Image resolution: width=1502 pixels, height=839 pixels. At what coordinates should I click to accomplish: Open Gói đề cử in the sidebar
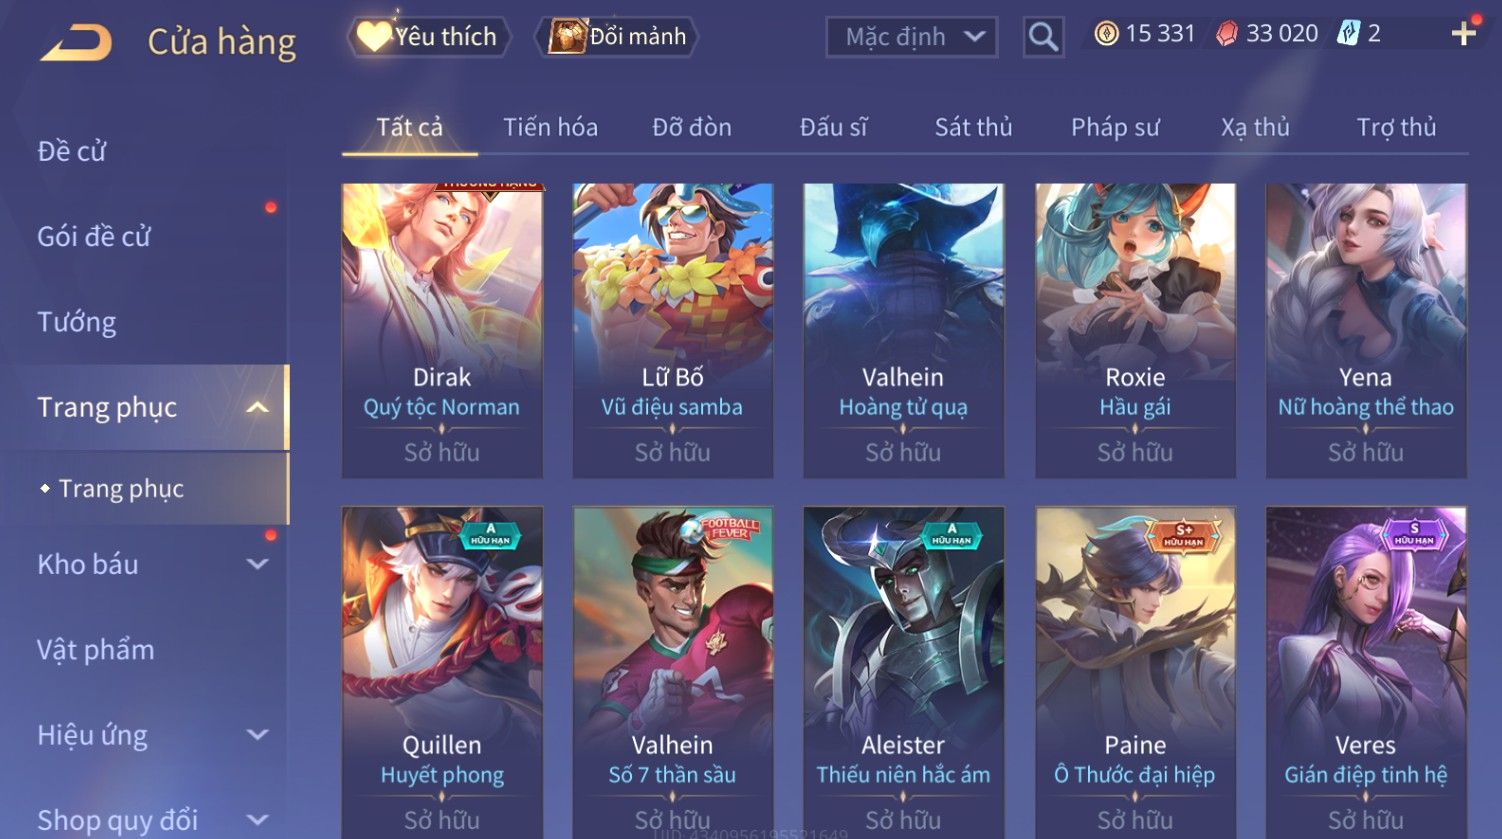94,237
